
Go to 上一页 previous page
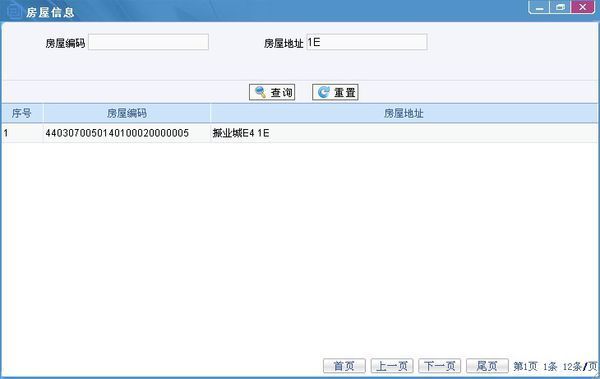(x=392, y=366)
